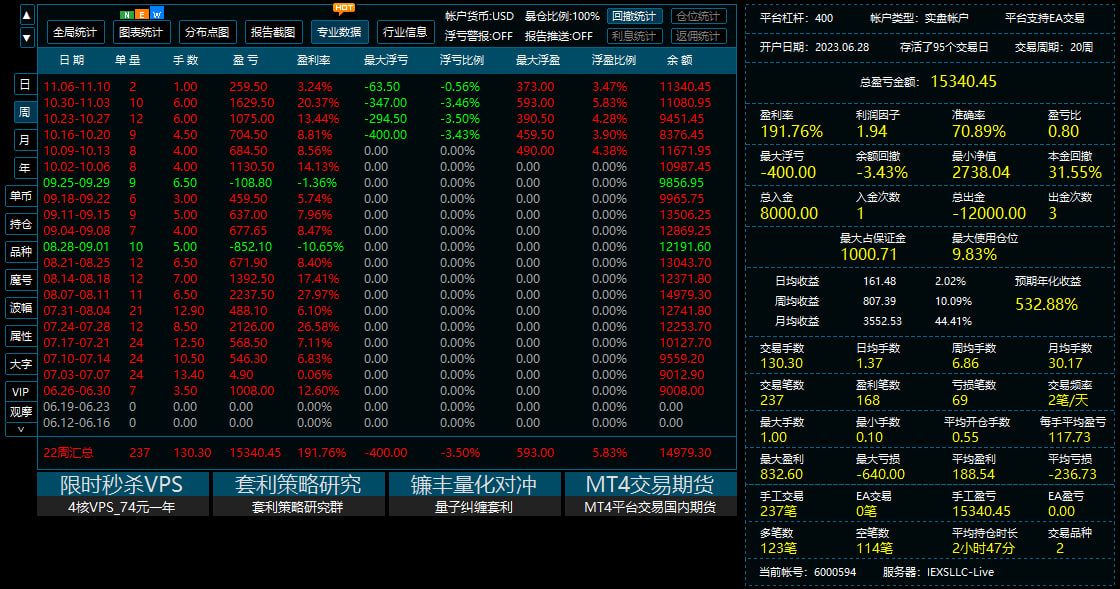1120x589 pixels.
Task: Open the 镰丰量化对冲 ad banner
Action: click(474, 493)
